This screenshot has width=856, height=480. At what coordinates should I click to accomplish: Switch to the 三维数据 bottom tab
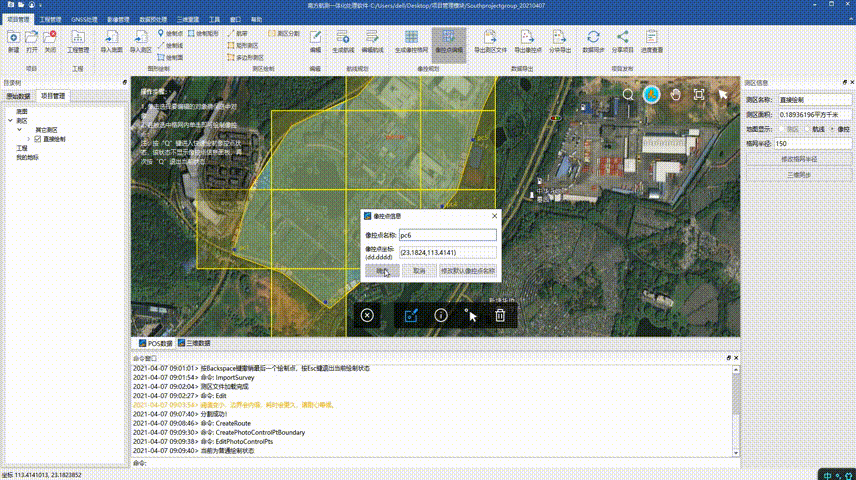[196, 342]
